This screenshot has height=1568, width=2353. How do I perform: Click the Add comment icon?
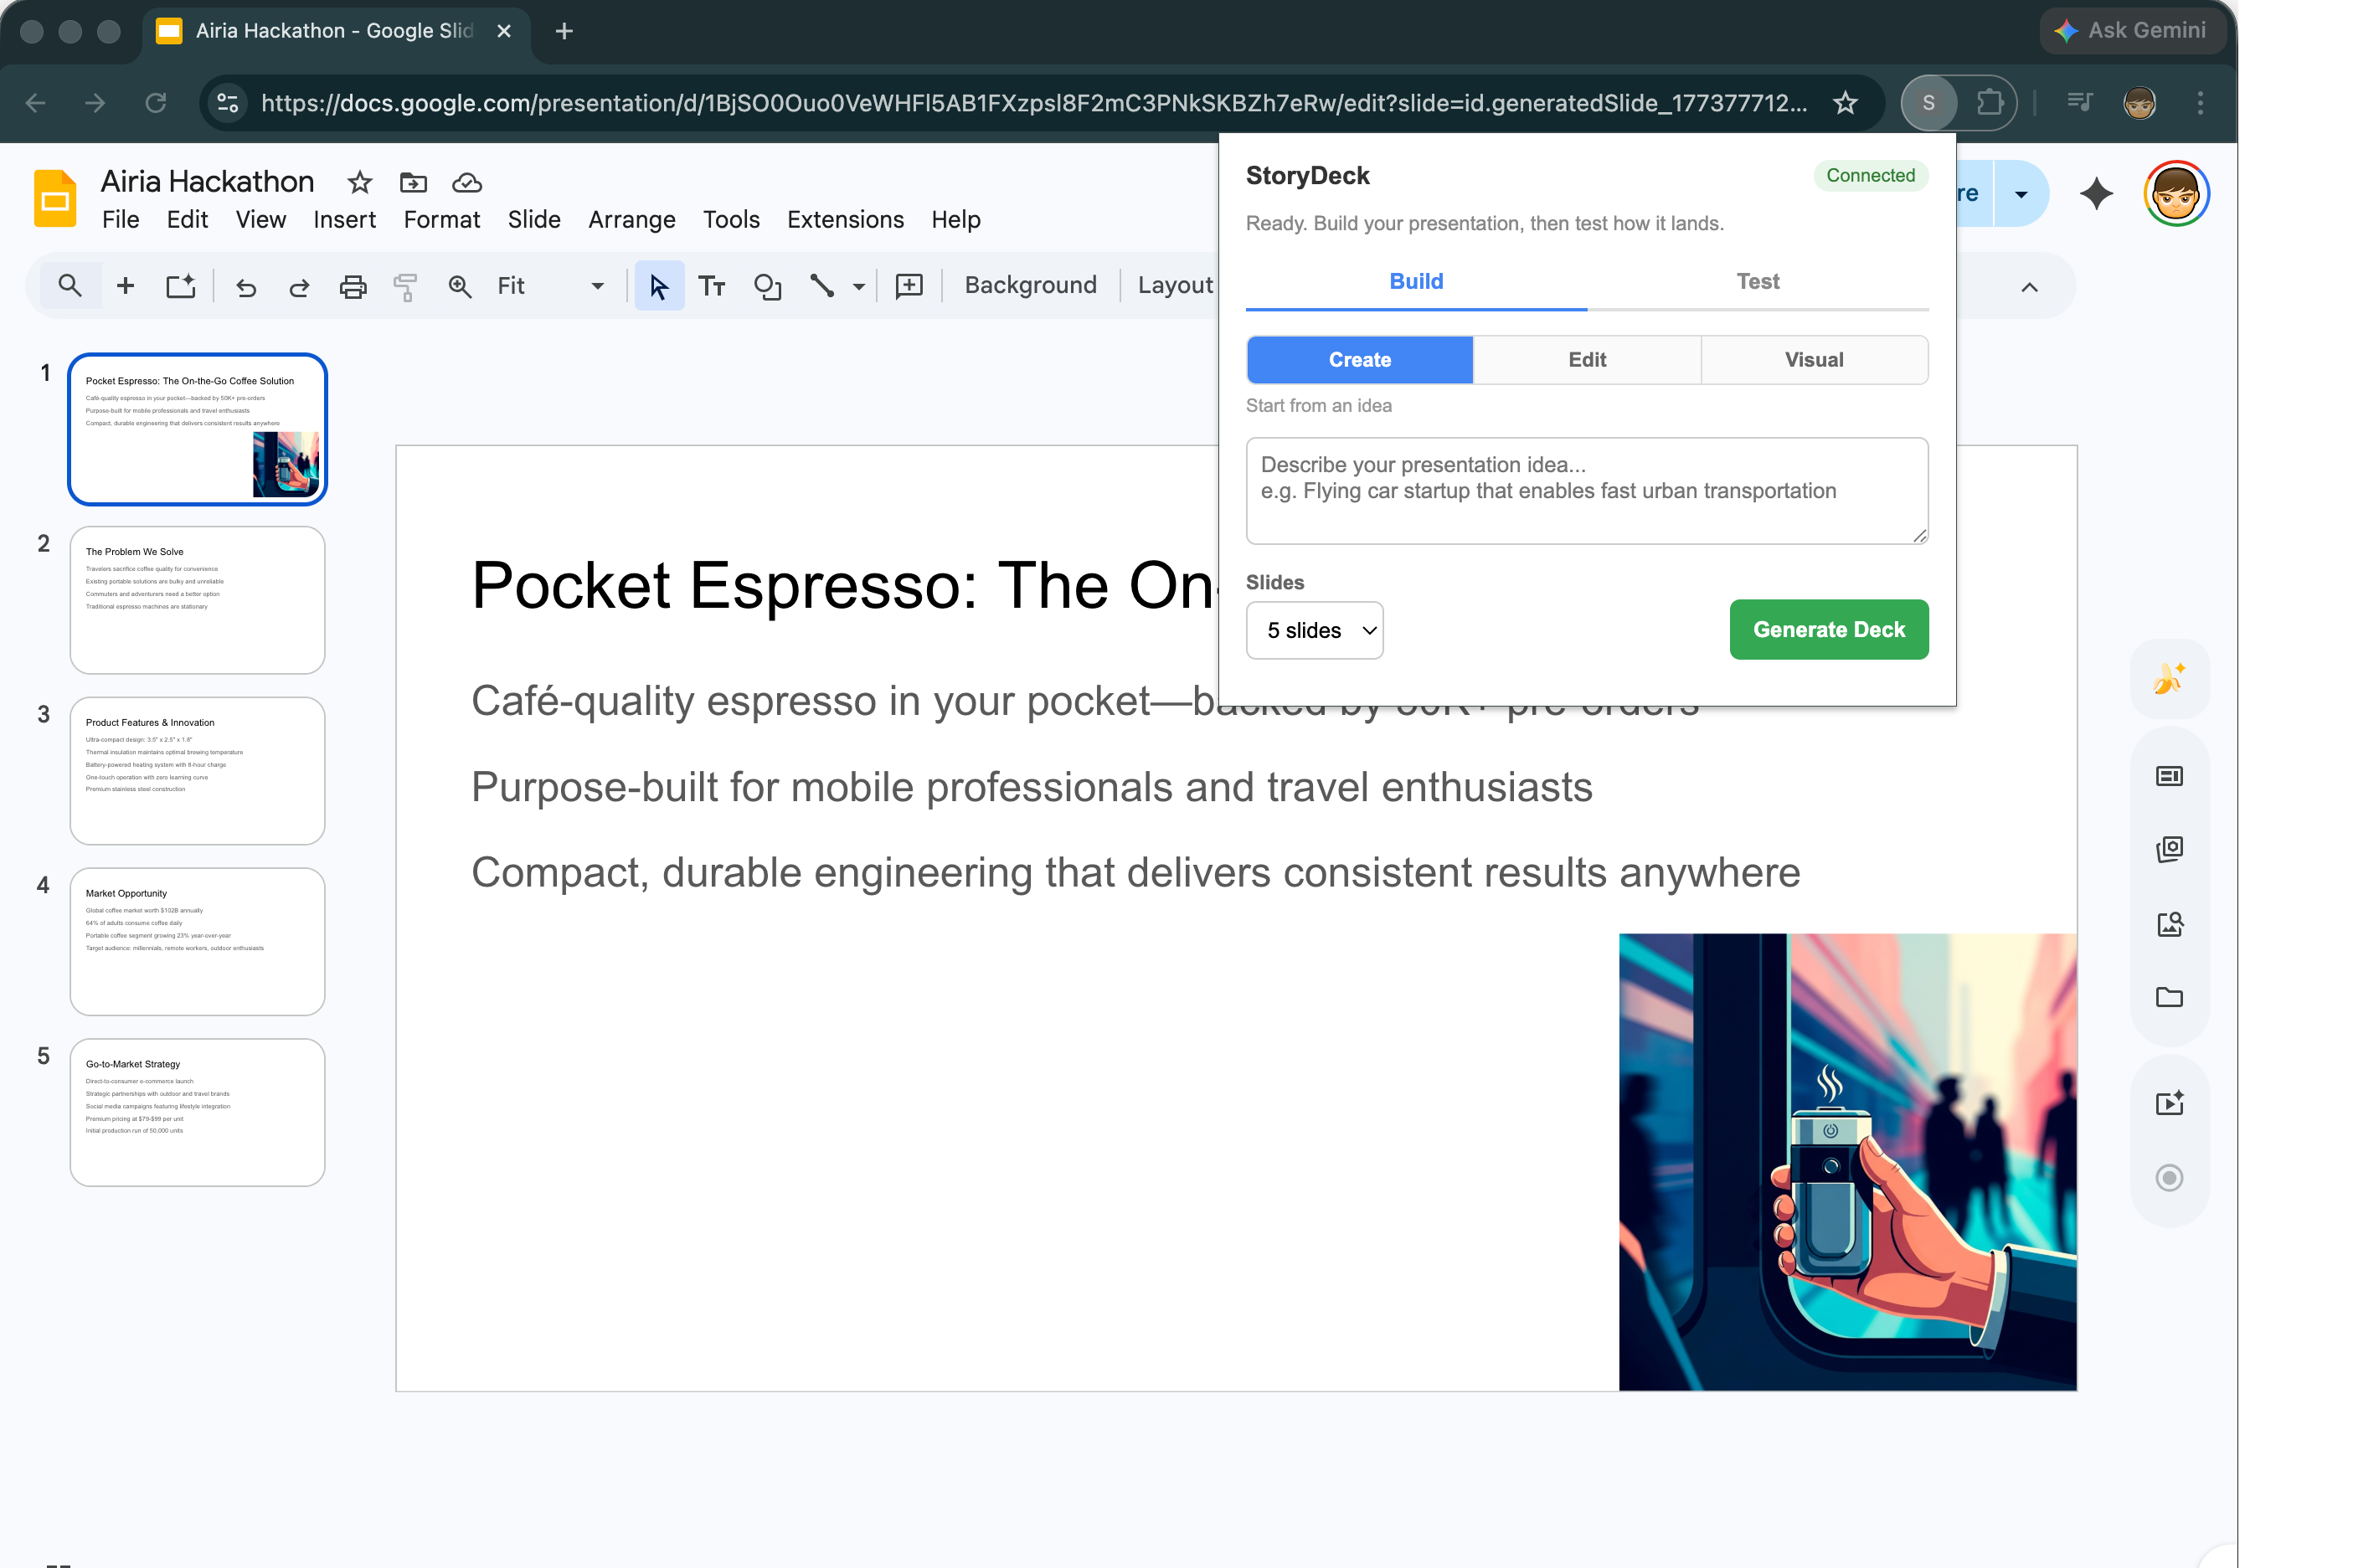point(909,287)
